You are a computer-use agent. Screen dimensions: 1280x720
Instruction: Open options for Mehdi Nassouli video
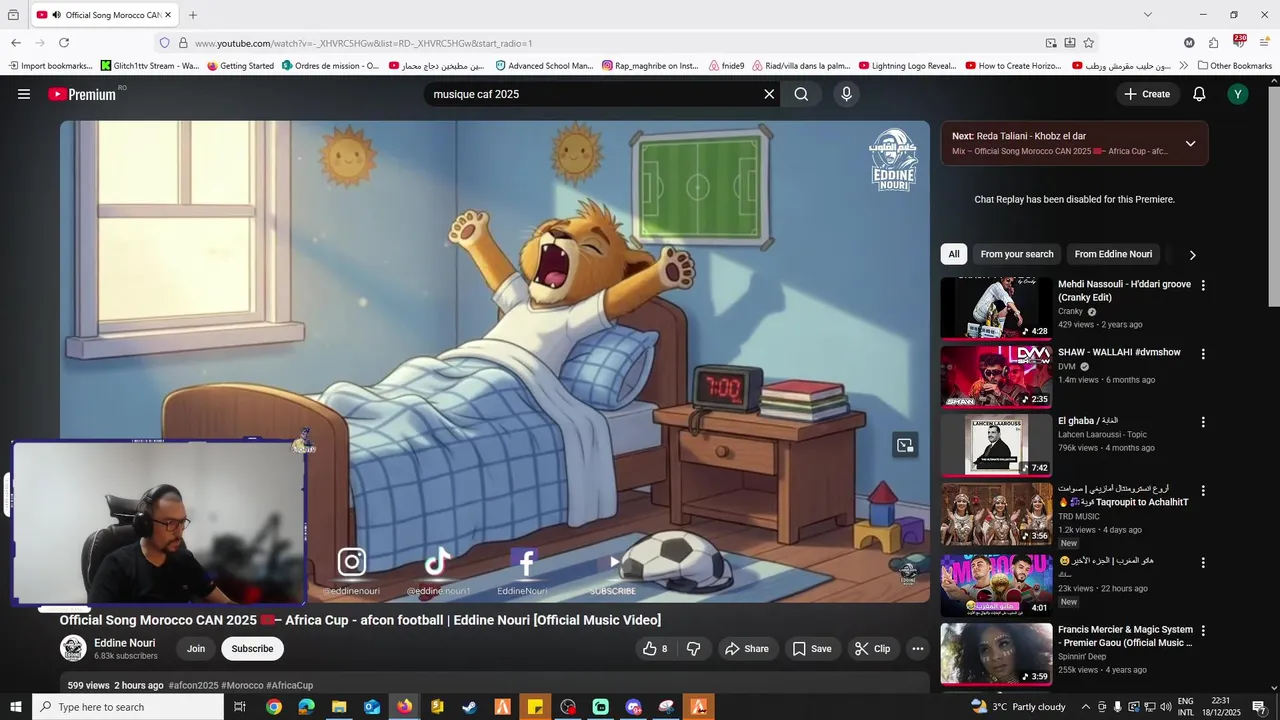[x=1203, y=285]
